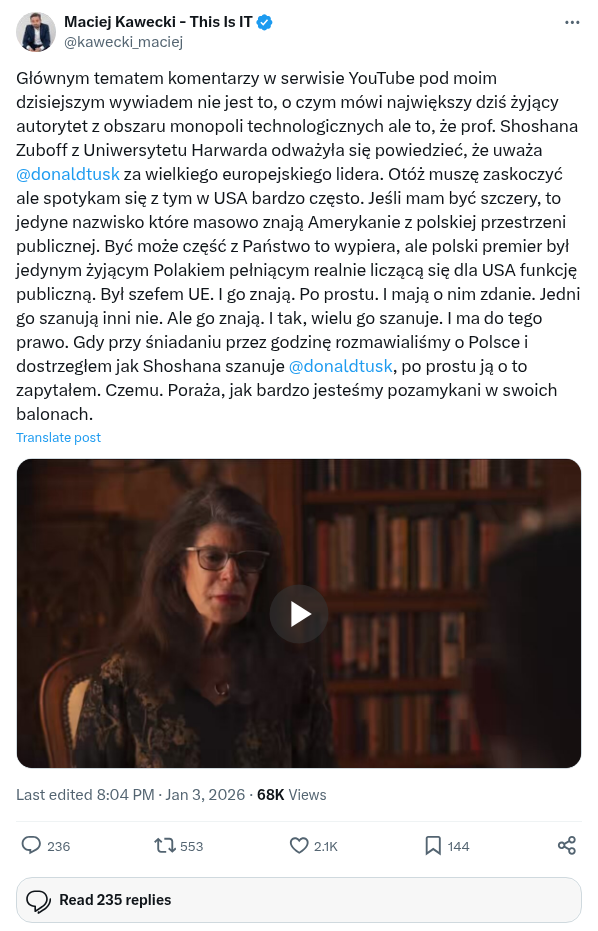Click the reply speech bubble icon
Screen dimensions: 598x931
(31, 846)
